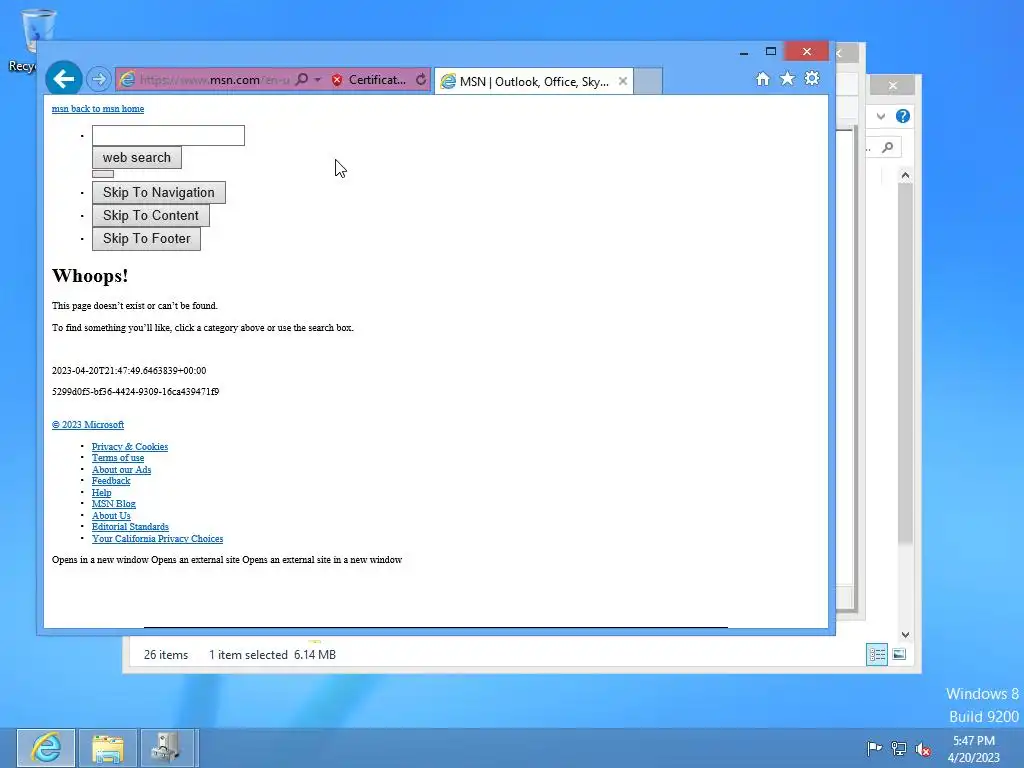Click the browser Forward arrow button
1024x768 pixels.
(x=99, y=80)
